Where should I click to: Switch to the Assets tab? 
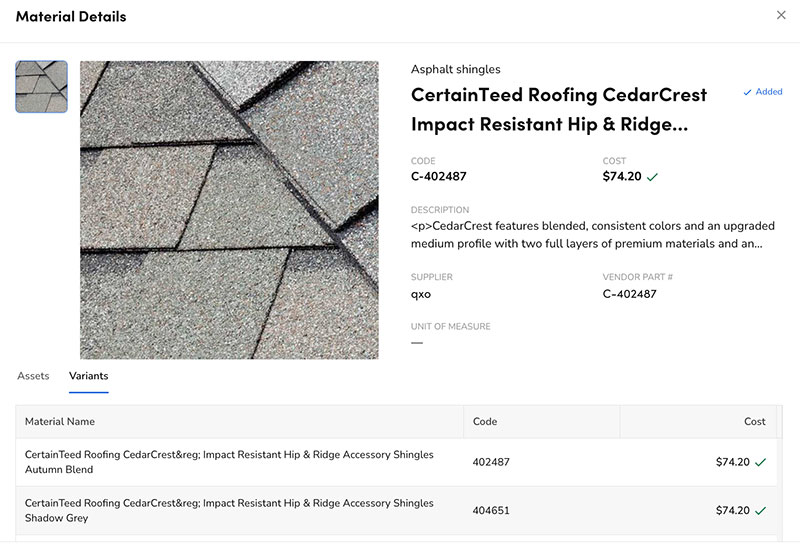[33, 376]
